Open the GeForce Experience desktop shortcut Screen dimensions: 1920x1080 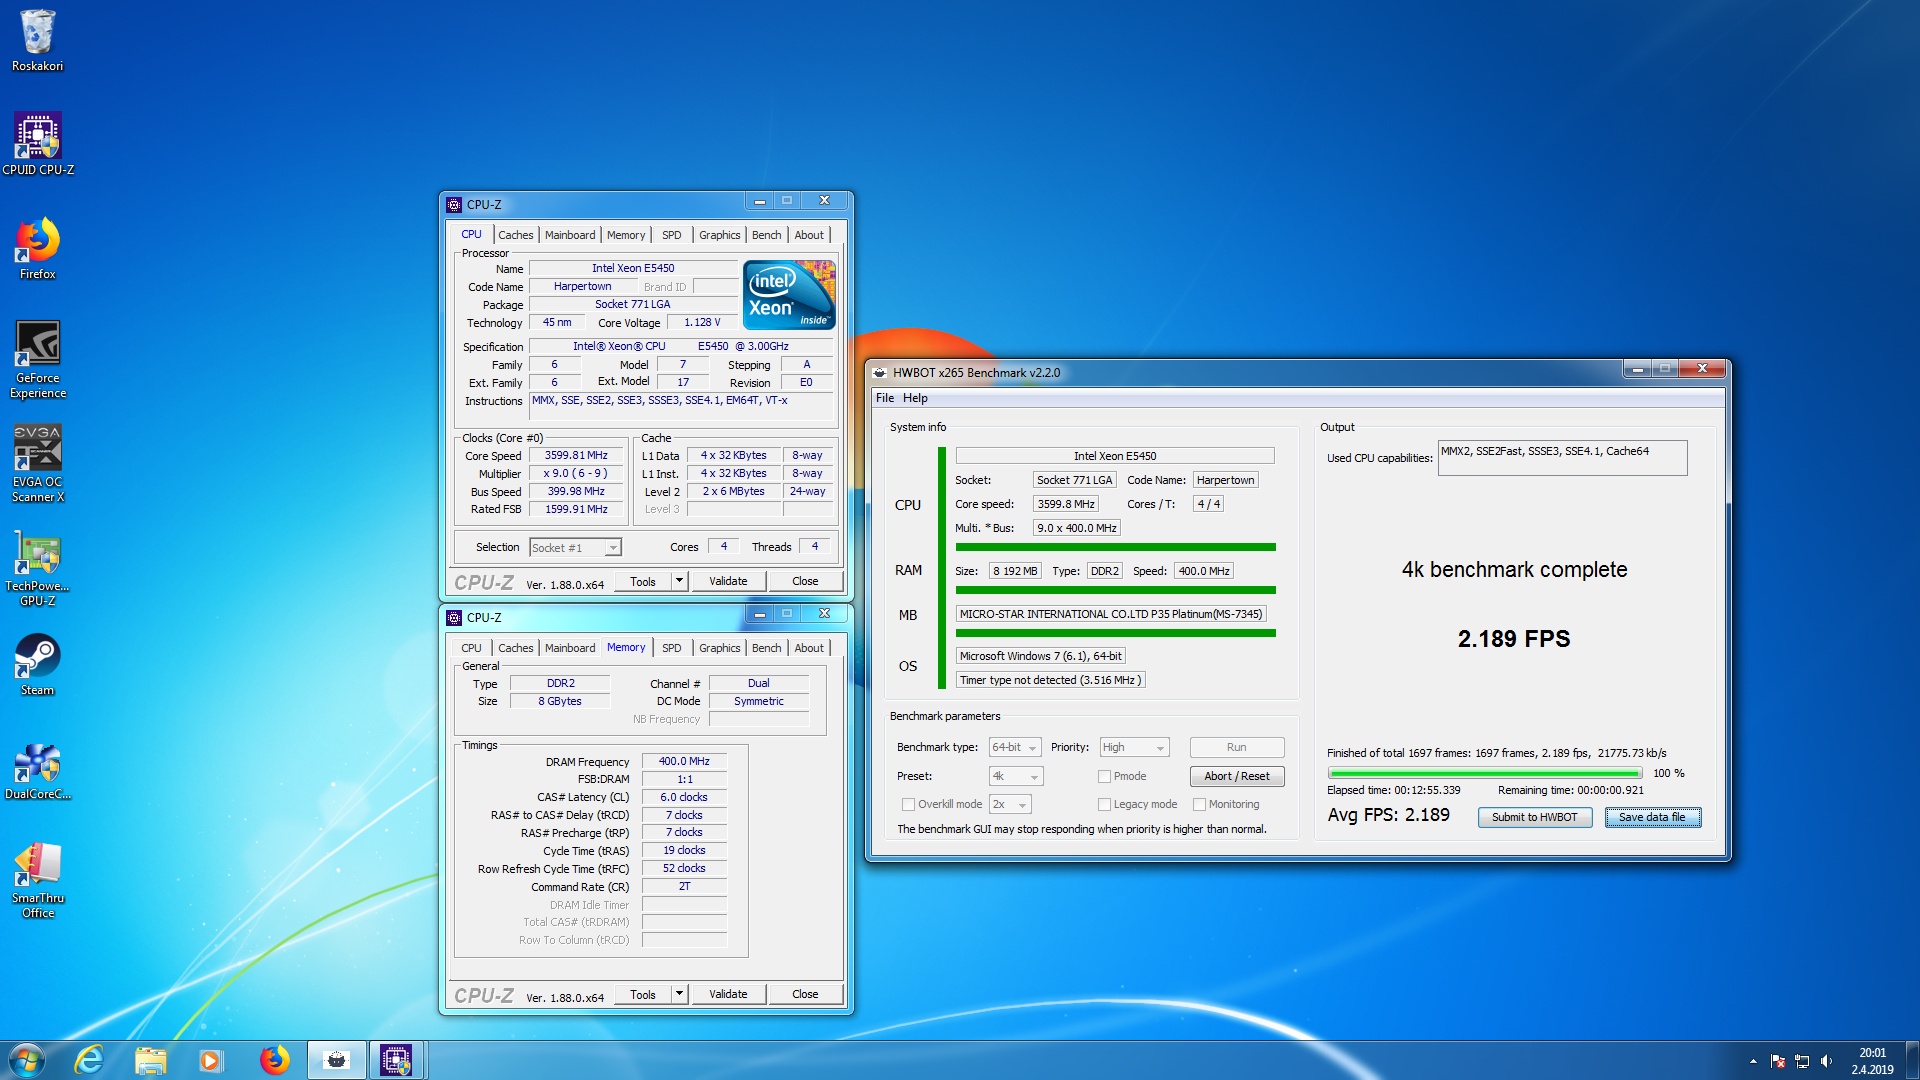point(38,360)
